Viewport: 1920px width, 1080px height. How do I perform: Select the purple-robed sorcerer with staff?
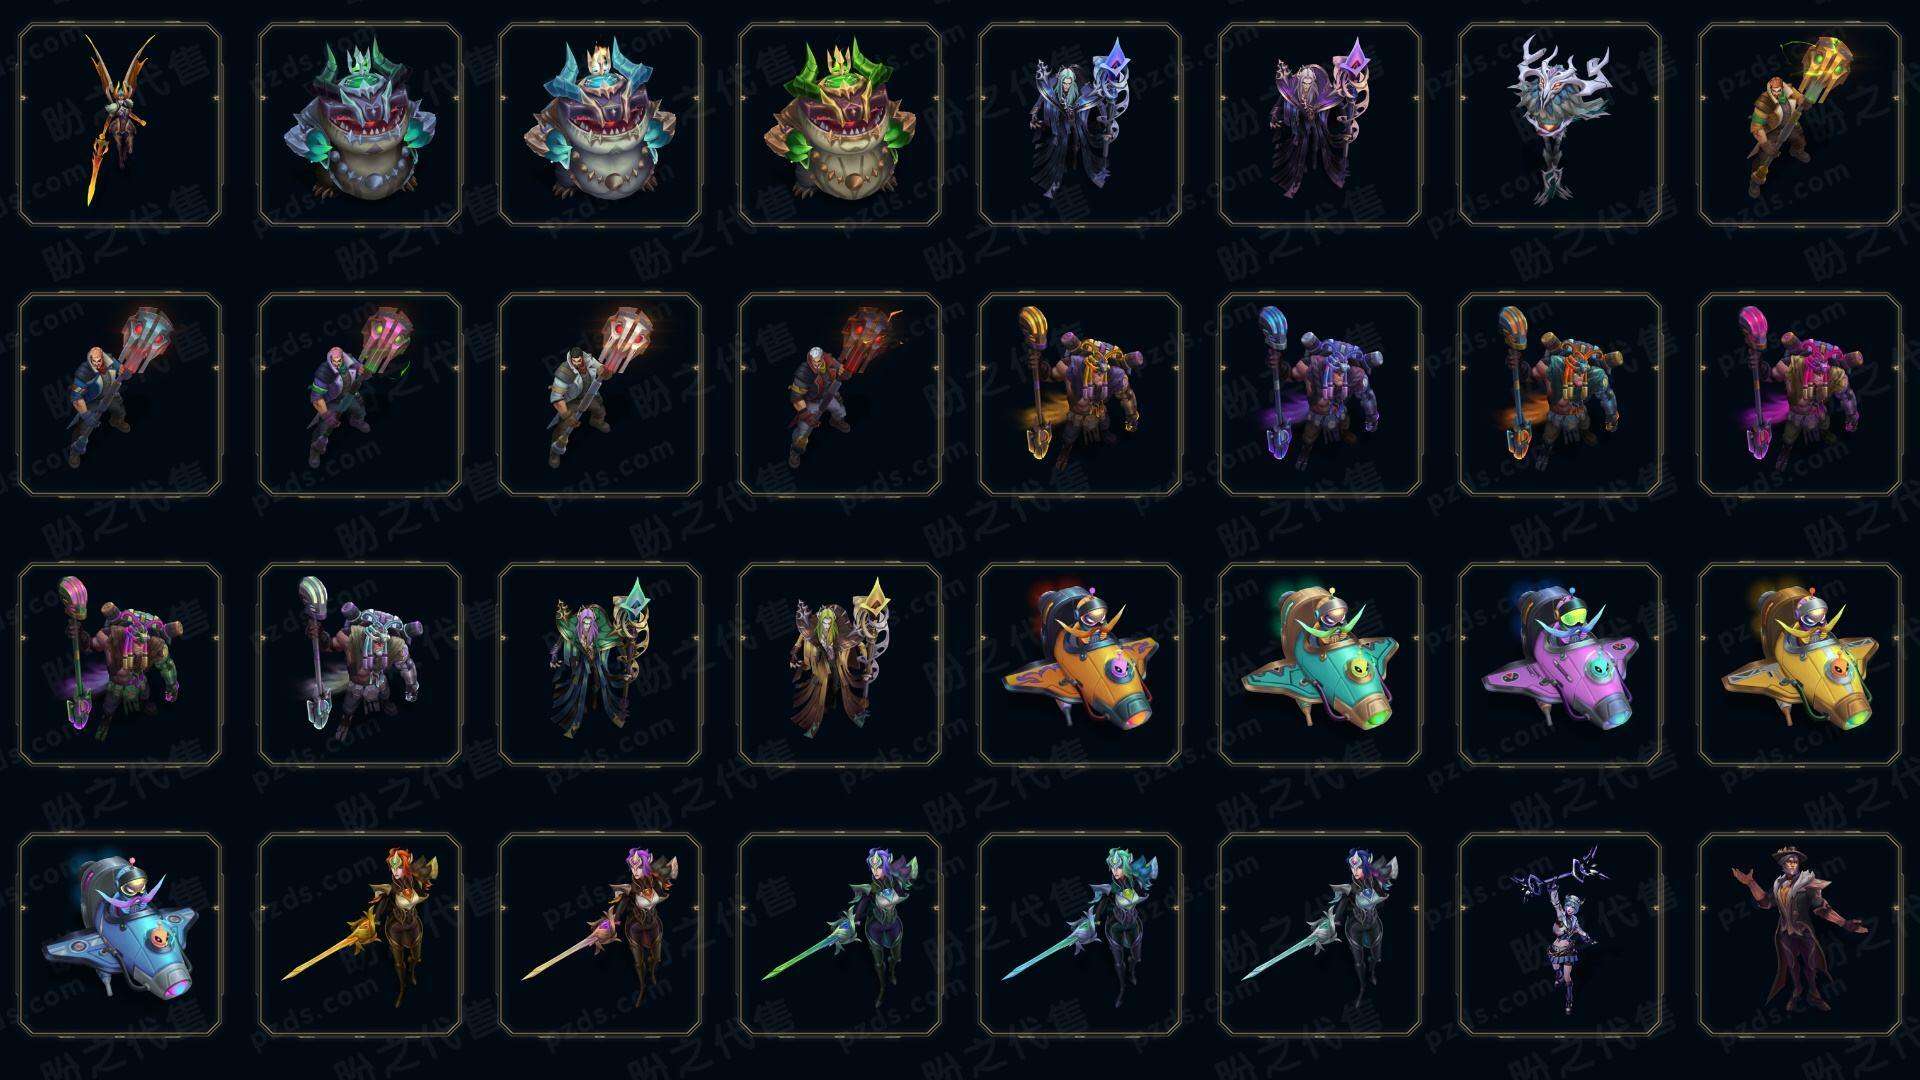click(x=1320, y=125)
